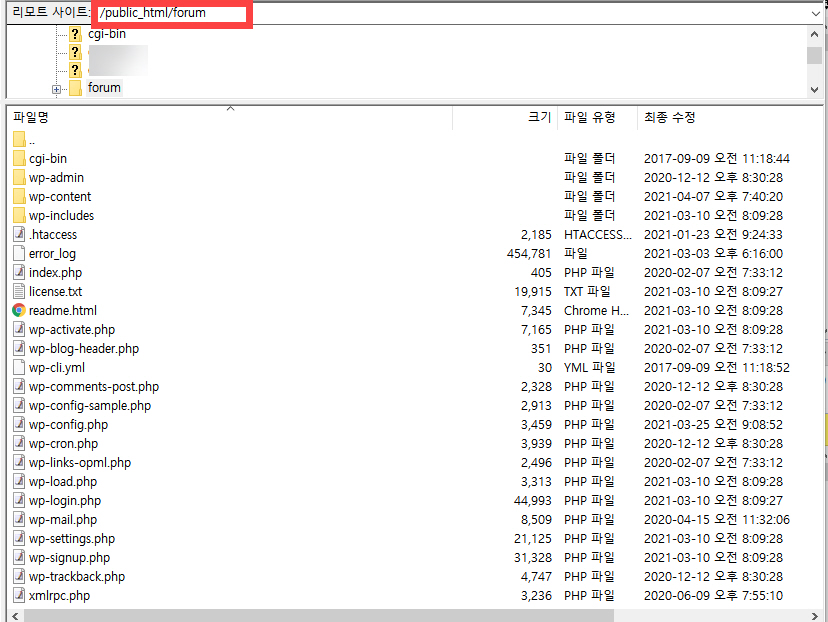Click the cgi-bin folder icon in file list
The width and height of the screenshot is (828, 622).
[x=19, y=158]
